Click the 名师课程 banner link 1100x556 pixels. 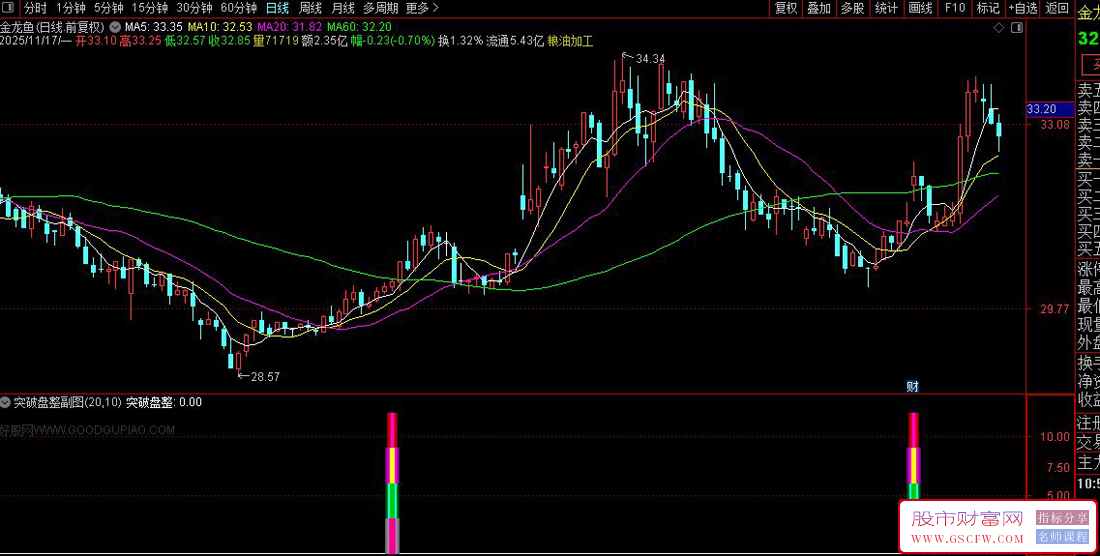pos(1061,537)
